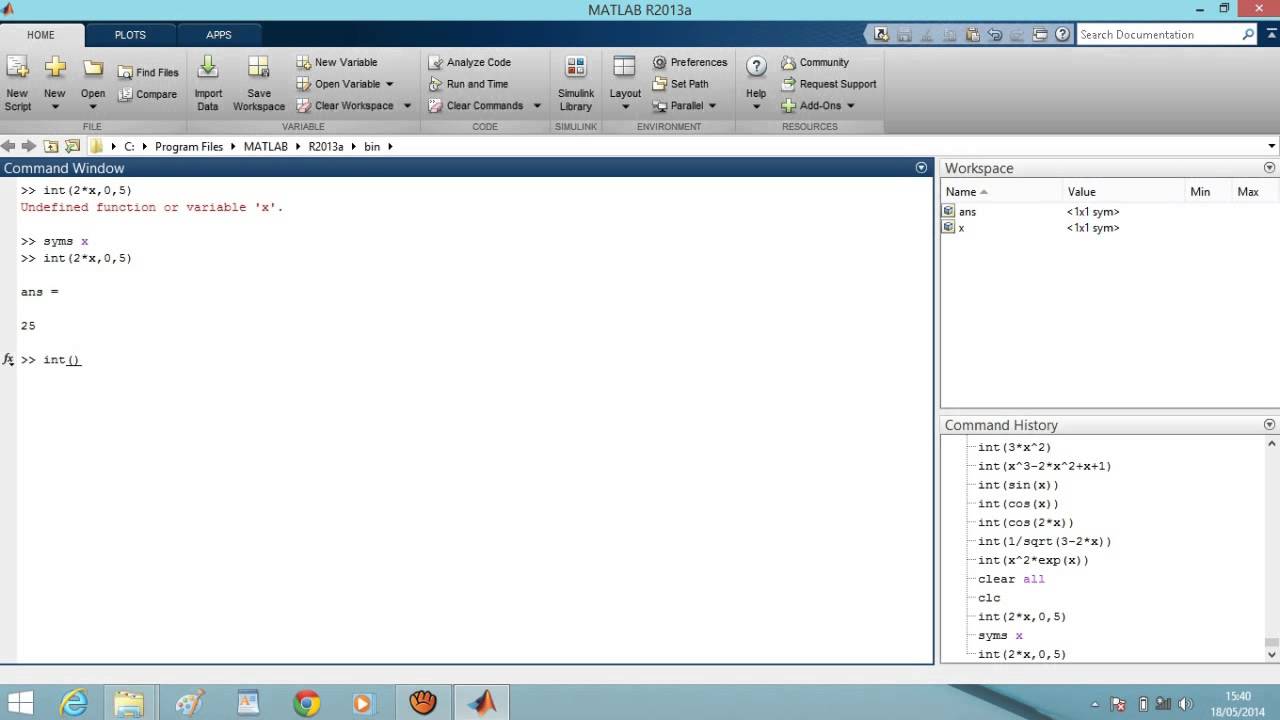This screenshot has width=1280, height=720.
Task: Expand the Open Variable dropdown
Action: [x=389, y=84]
